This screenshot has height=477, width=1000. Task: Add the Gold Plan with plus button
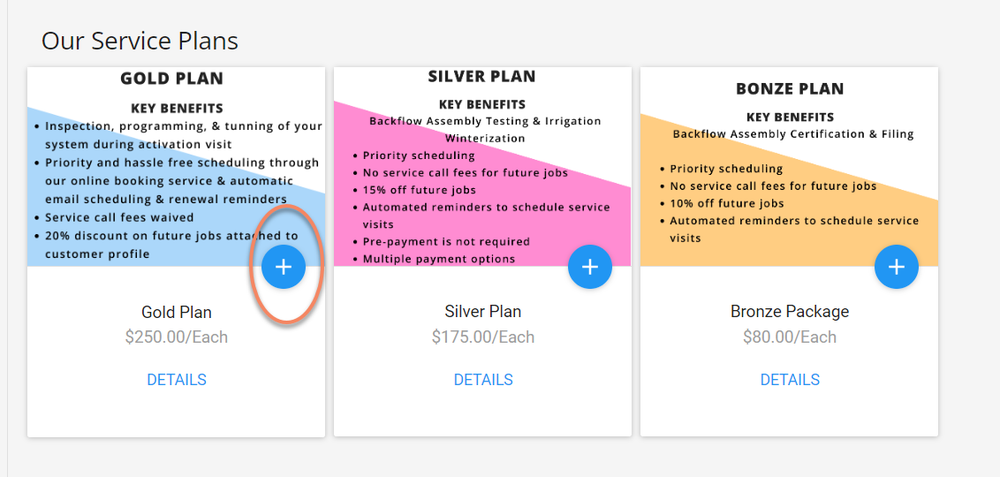click(x=283, y=267)
